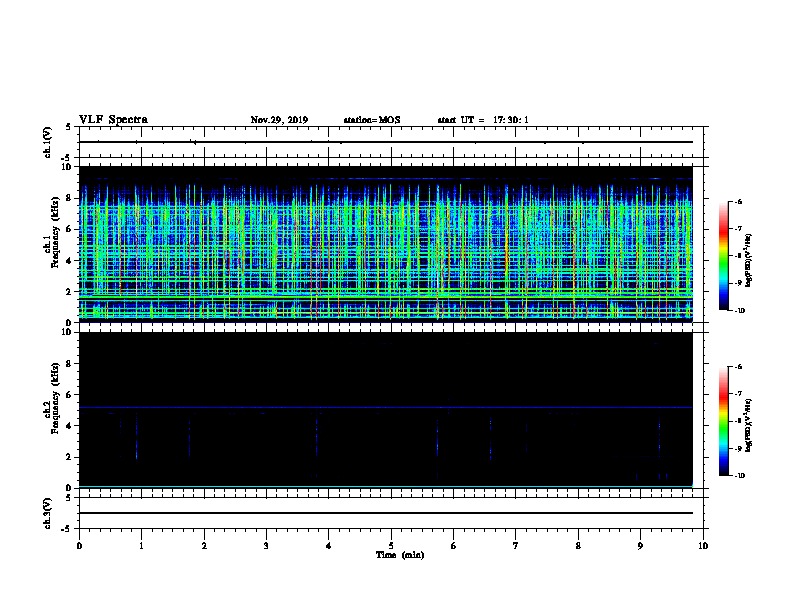Click the "VLF Spectra" plot title
Viewport: 792px width, 612px height.
tap(113, 120)
